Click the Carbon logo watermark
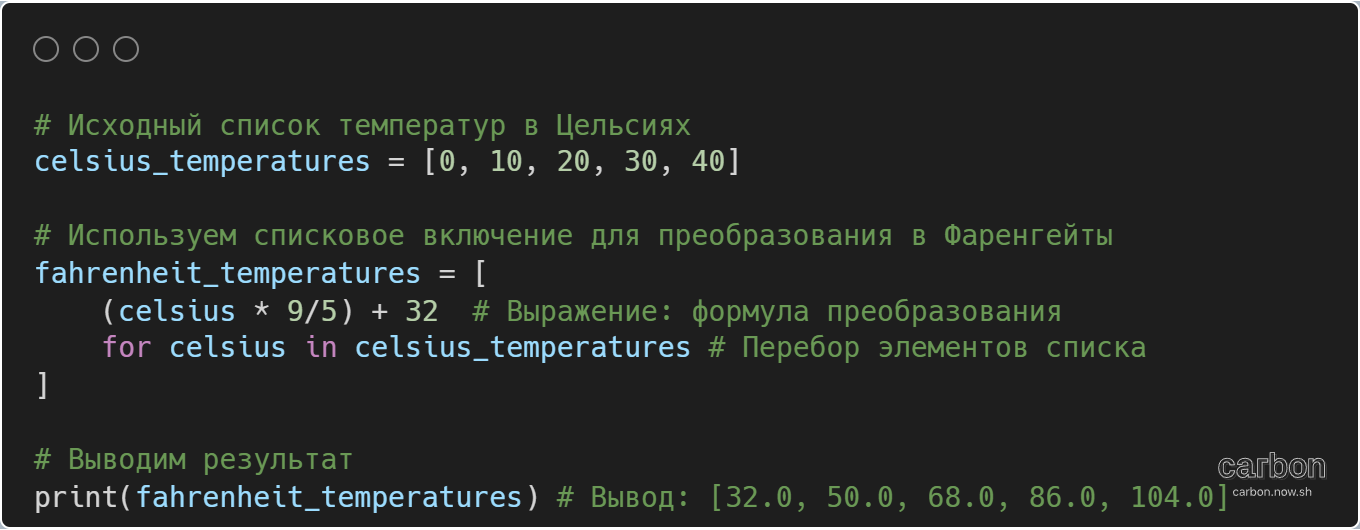This screenshot has height=530, width=1360. tap(1271, 467)
